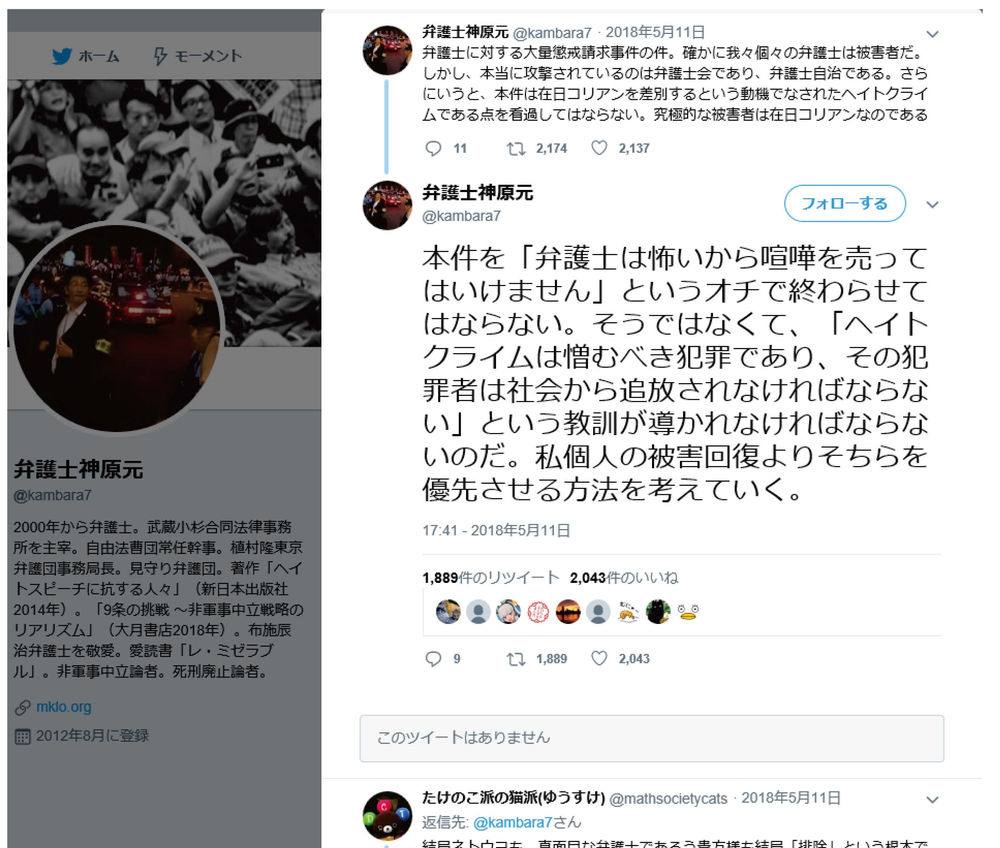Retweet the top tweet showing 2,174
This screenshot has width=1000, height=848.
515,149
